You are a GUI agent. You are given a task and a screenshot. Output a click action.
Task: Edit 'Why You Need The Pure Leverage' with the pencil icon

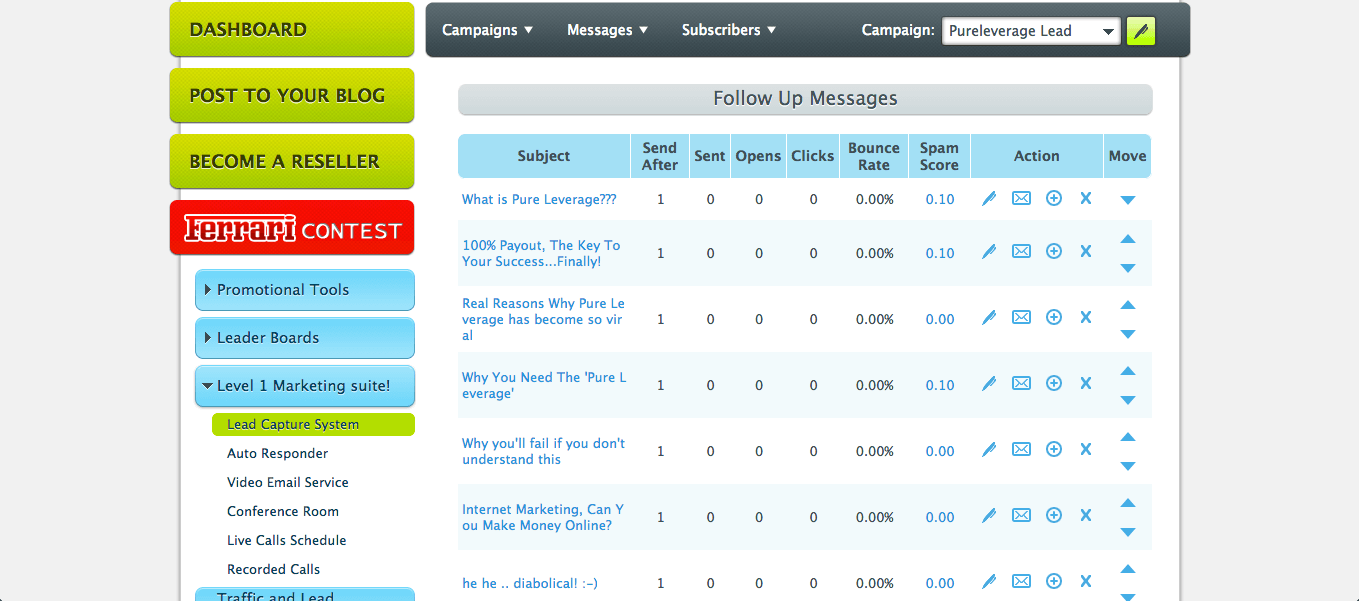[x=989, y=384]
